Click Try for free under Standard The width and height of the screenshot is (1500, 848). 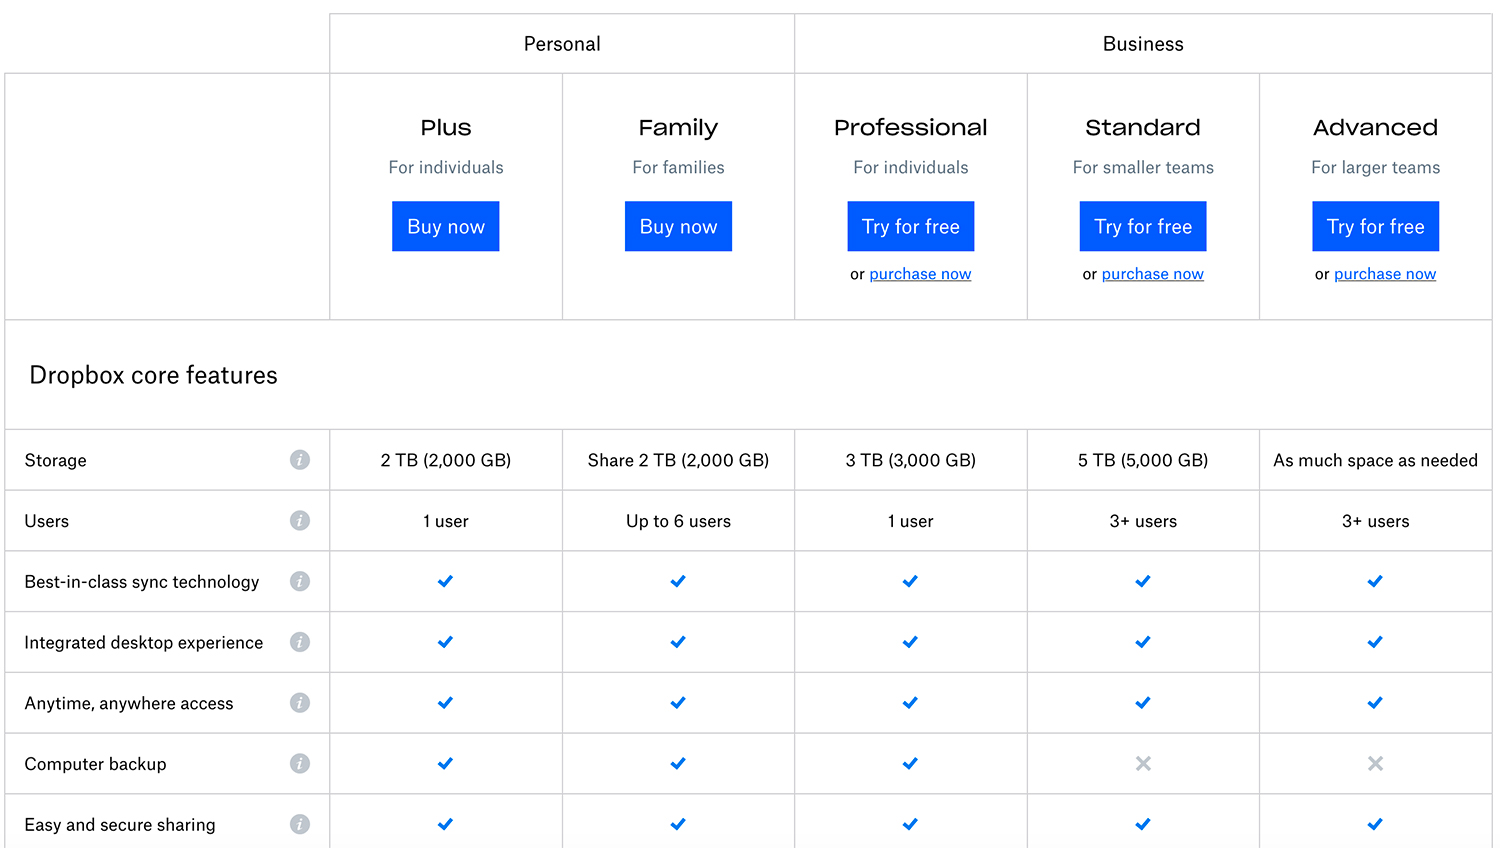tap(1143, 226)
